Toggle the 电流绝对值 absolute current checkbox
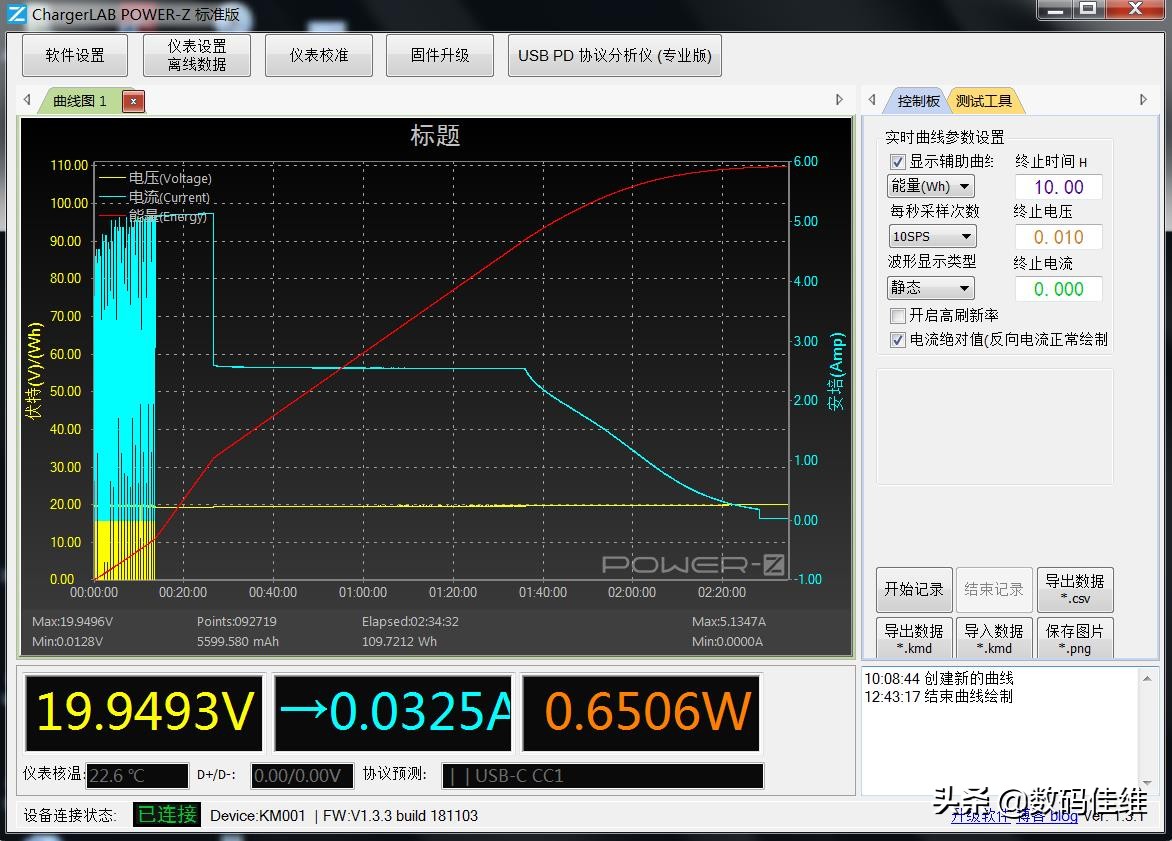The width and height of the screenshot is (1172, 841). pos(897,339)
